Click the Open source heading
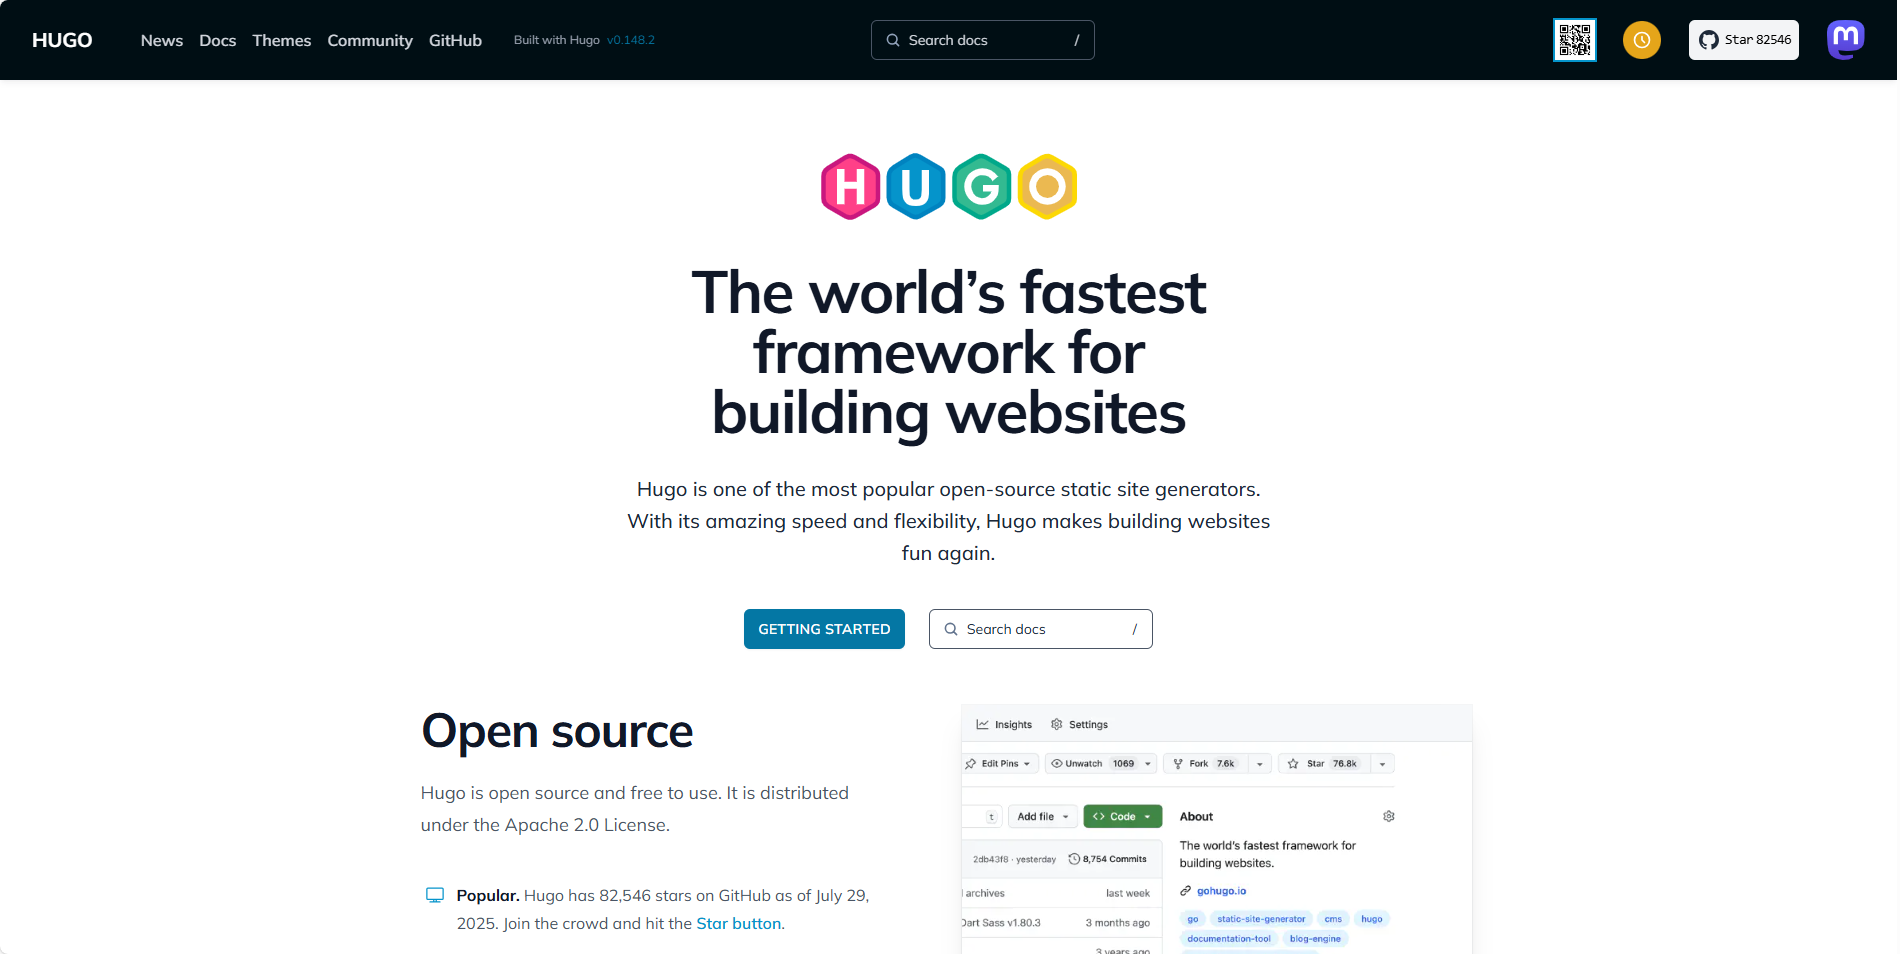This screenshot has width=1900, height=954. (x=557, y=731)
